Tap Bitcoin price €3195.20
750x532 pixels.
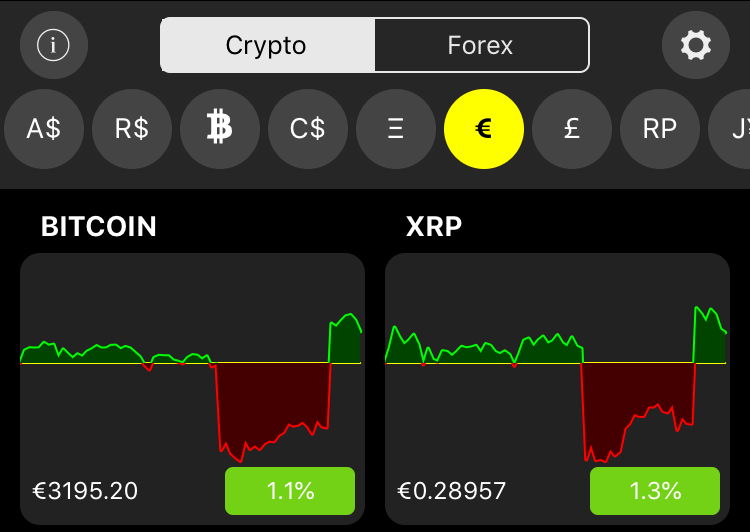pos(85,491)
